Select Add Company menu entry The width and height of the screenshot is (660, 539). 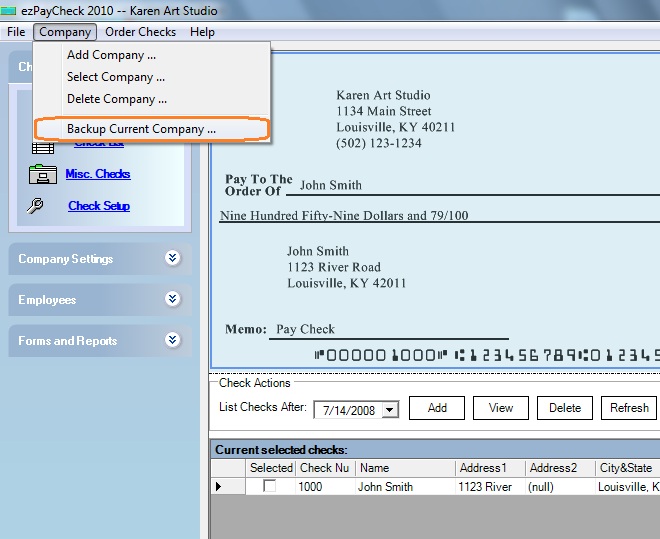point(111,55)
